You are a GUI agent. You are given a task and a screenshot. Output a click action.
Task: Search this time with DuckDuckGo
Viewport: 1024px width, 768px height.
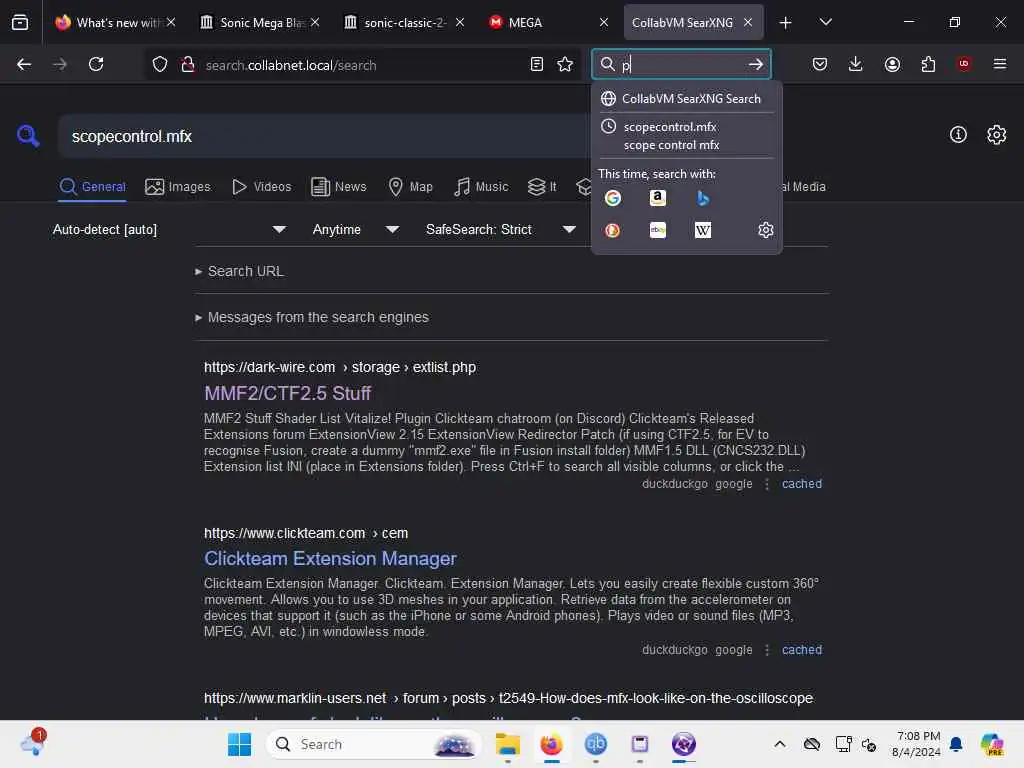click(613, 230)
